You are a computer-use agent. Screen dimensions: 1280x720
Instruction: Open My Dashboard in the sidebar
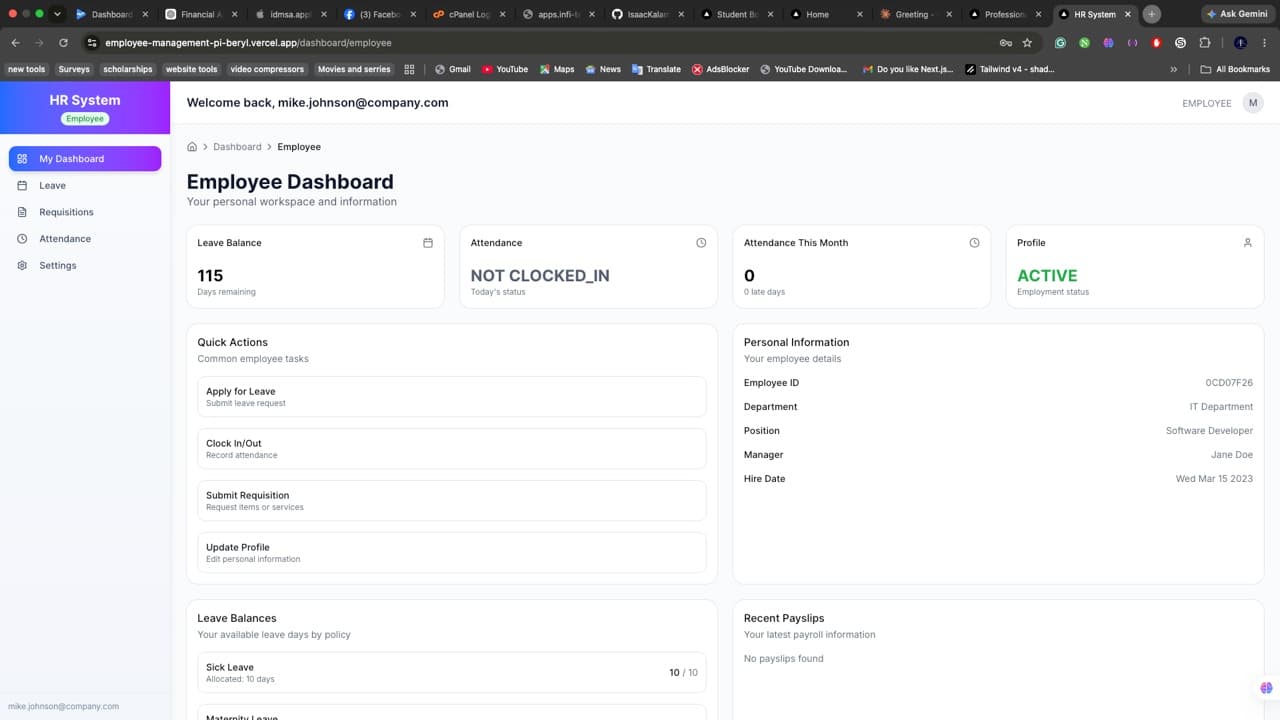point(85,159)
